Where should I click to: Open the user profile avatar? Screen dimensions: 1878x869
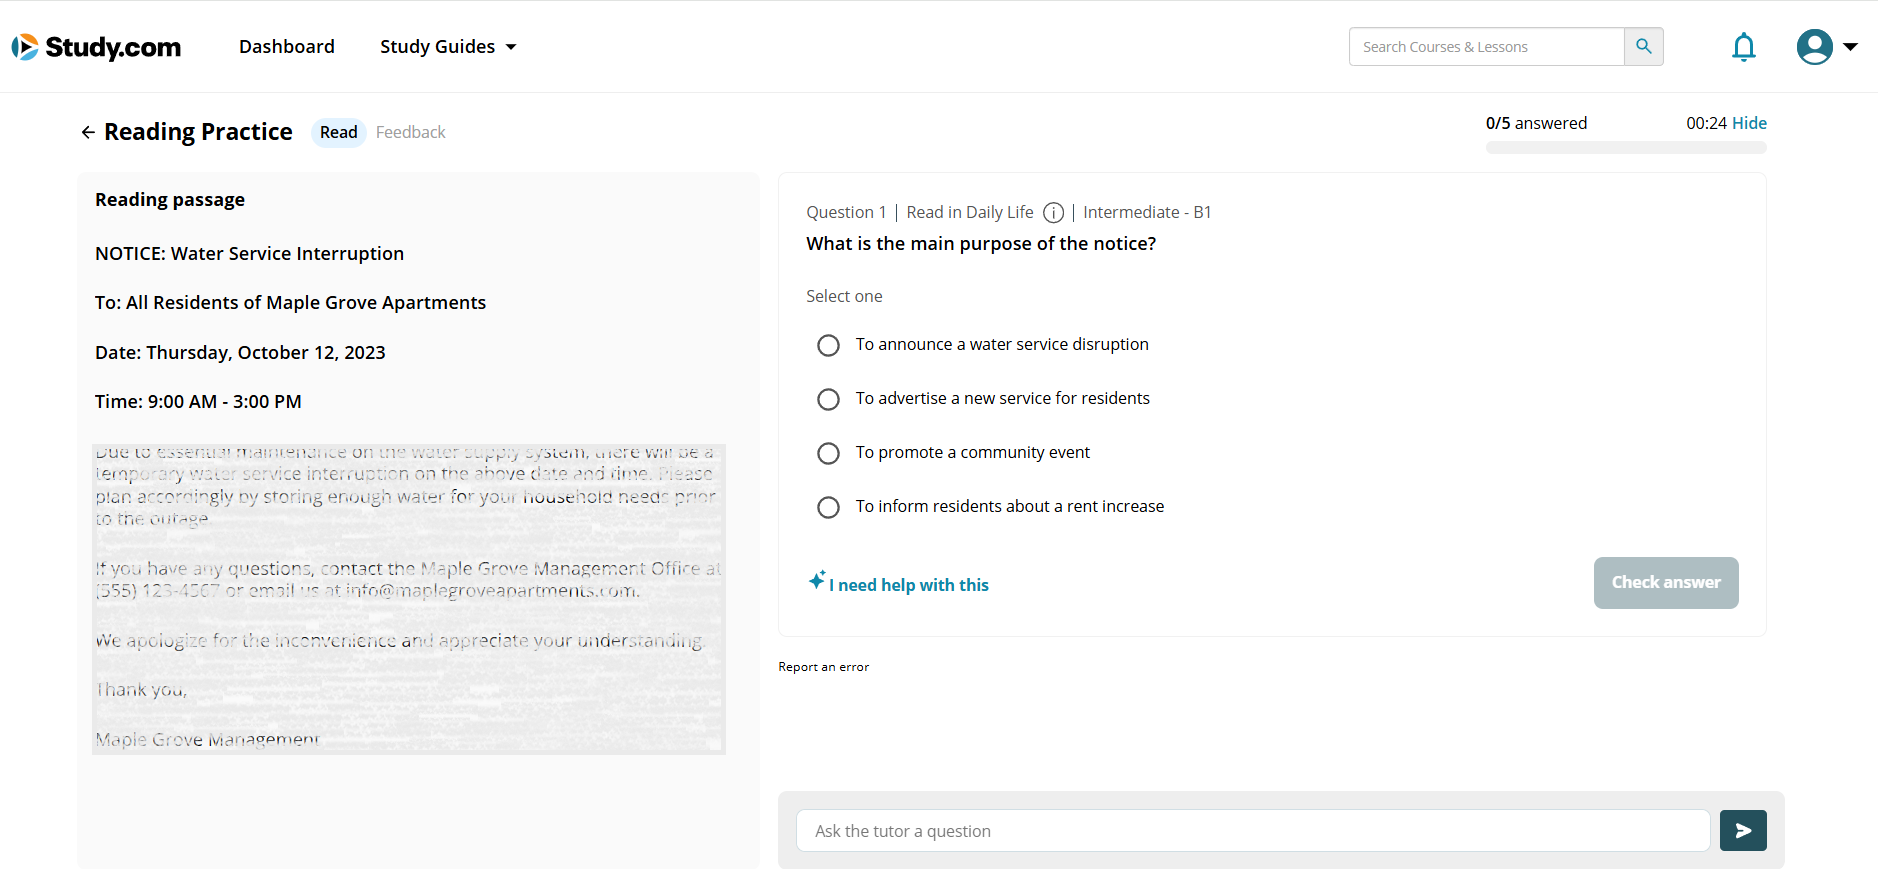[1814, 47]
